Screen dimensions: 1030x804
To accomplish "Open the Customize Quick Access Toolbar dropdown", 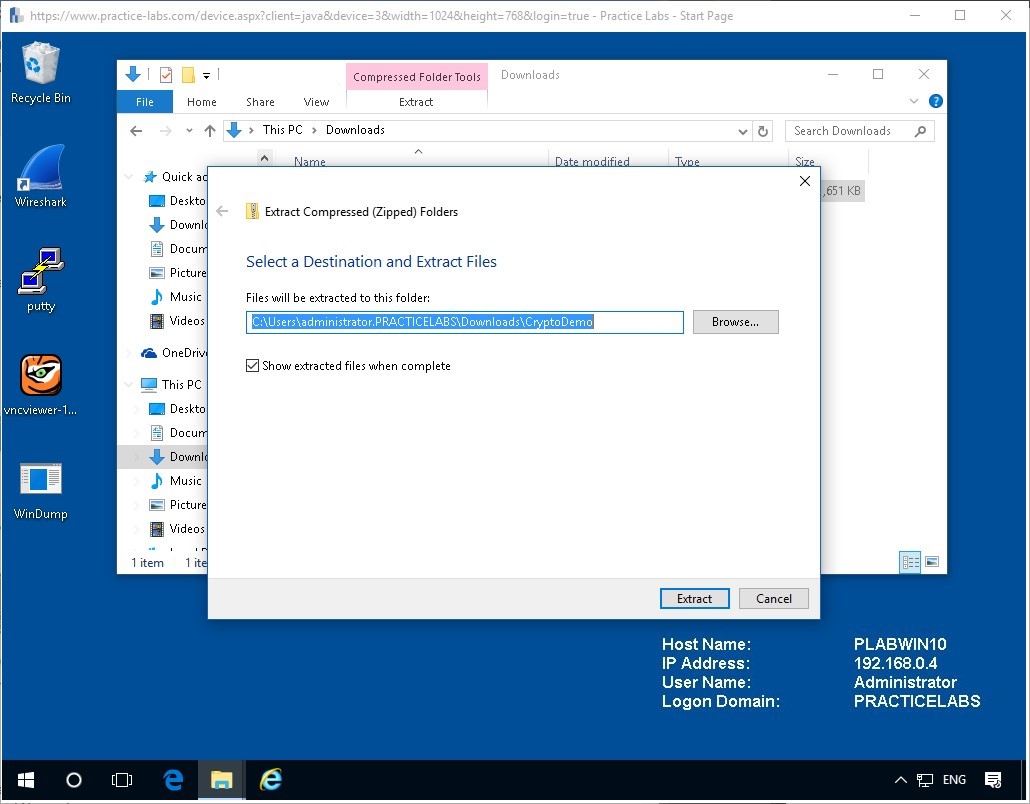I will tap(207, 74).
